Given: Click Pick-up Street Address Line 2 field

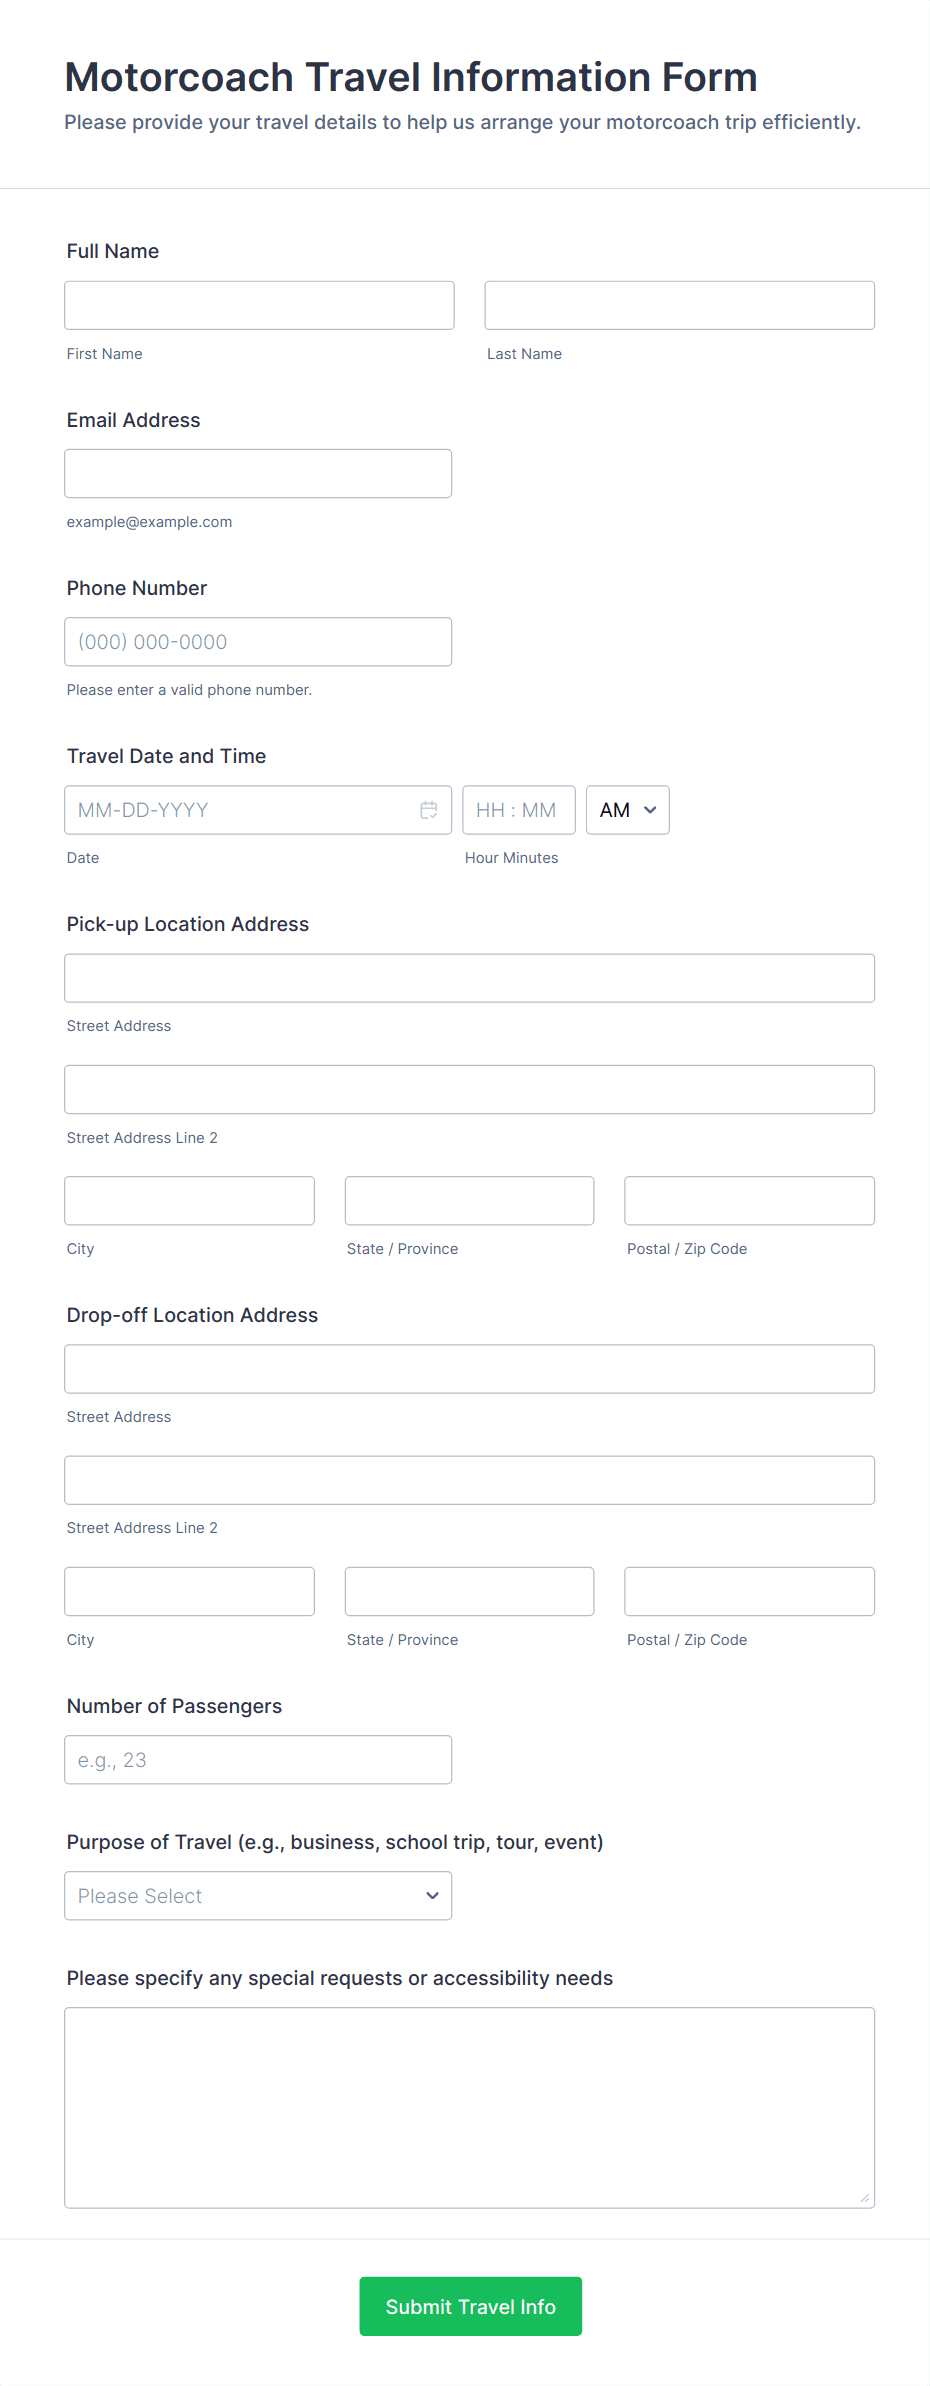Looking at the screenshot, I should point(469,1089).
